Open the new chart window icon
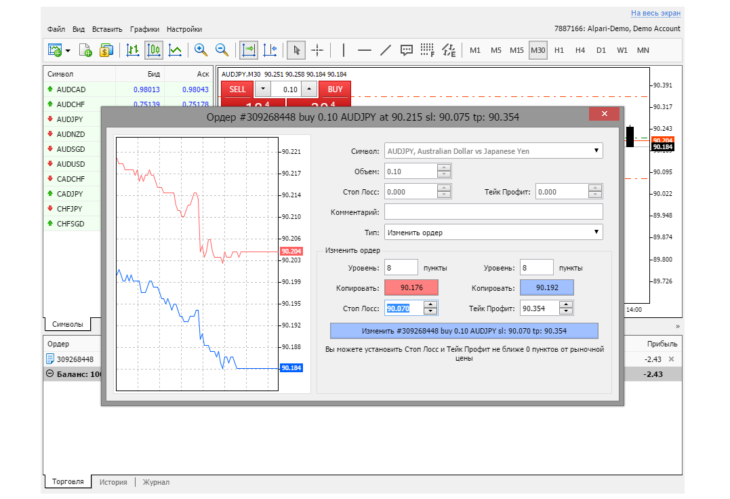Image resolution: width=730 pixels, height=499 pixels. point(54,50)
